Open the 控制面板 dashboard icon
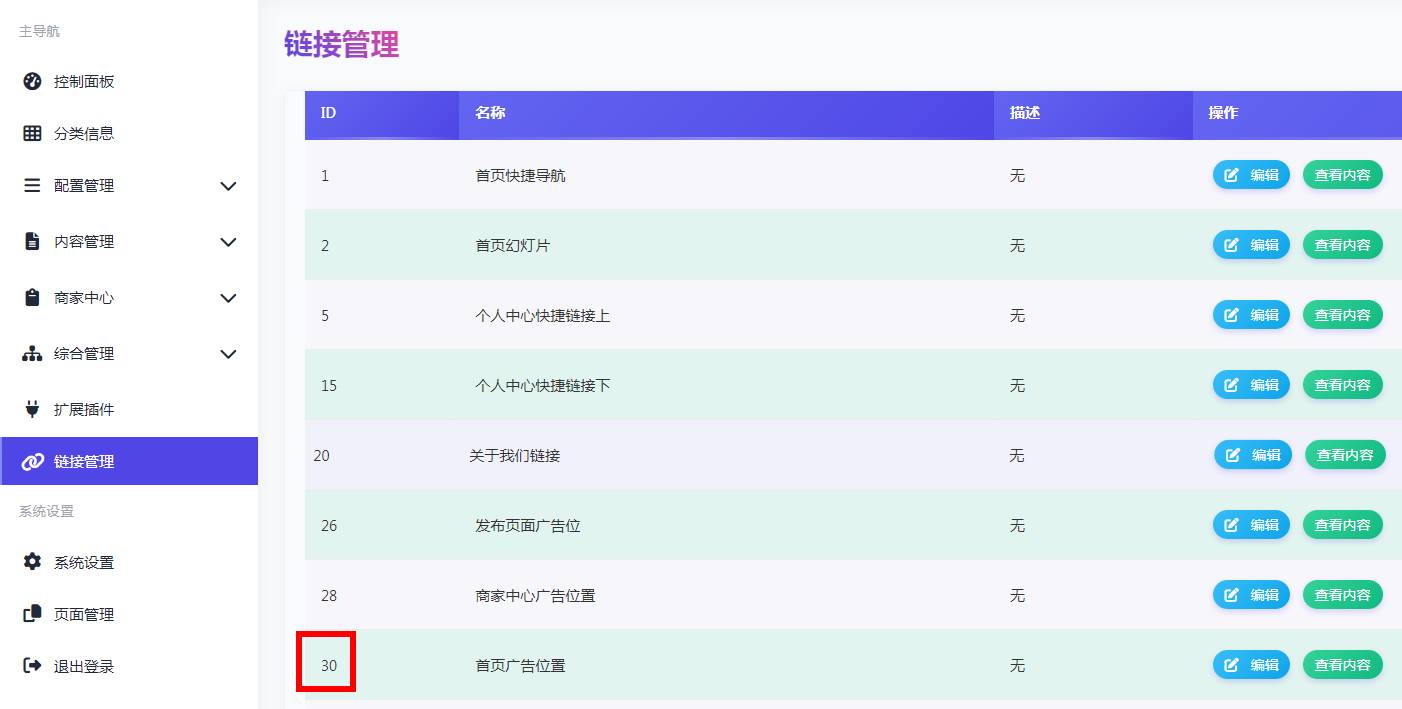 point(31,81)
